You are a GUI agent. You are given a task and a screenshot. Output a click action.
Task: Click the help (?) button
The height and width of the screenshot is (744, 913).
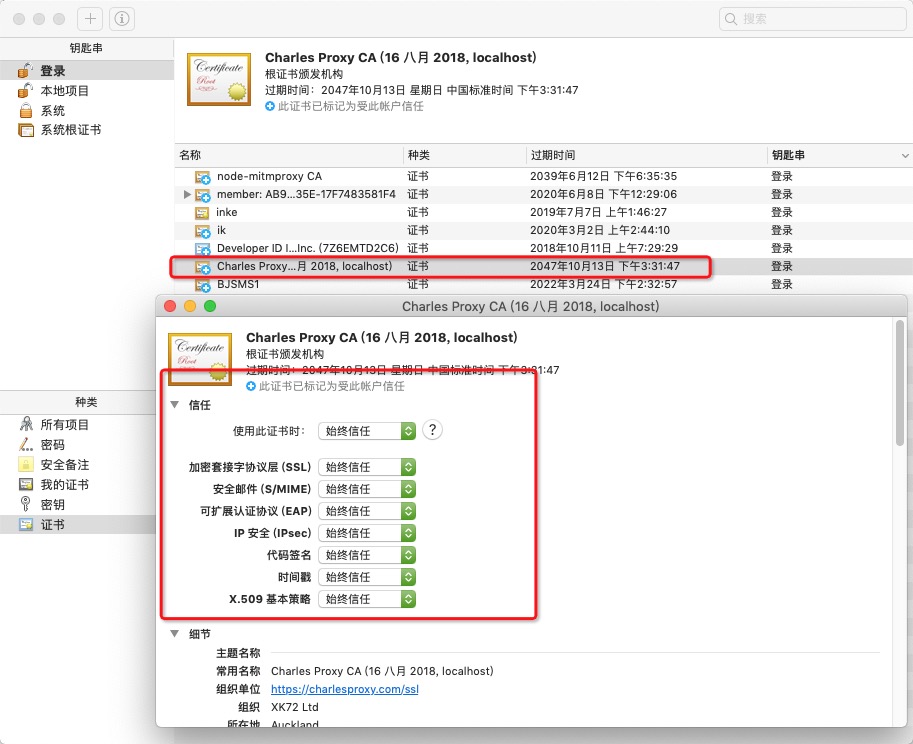[432, 430]
